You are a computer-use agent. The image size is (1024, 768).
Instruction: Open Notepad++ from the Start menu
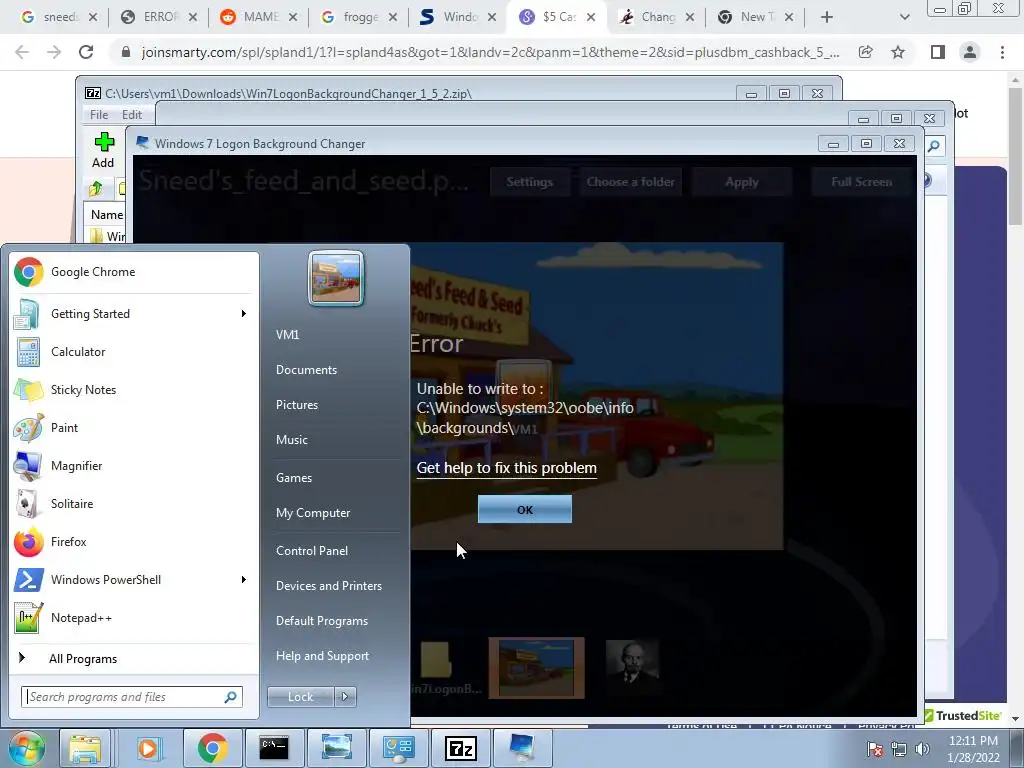tap(134, 618)
